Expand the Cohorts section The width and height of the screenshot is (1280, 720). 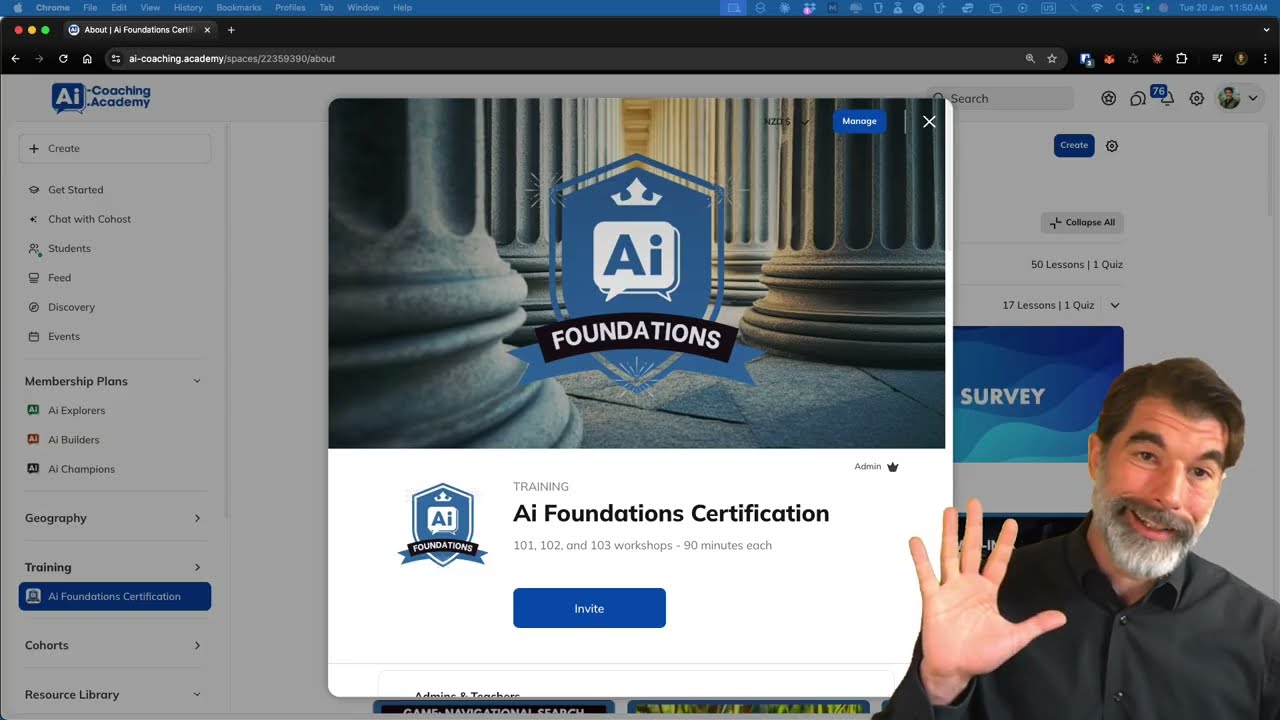pos(196,645)
